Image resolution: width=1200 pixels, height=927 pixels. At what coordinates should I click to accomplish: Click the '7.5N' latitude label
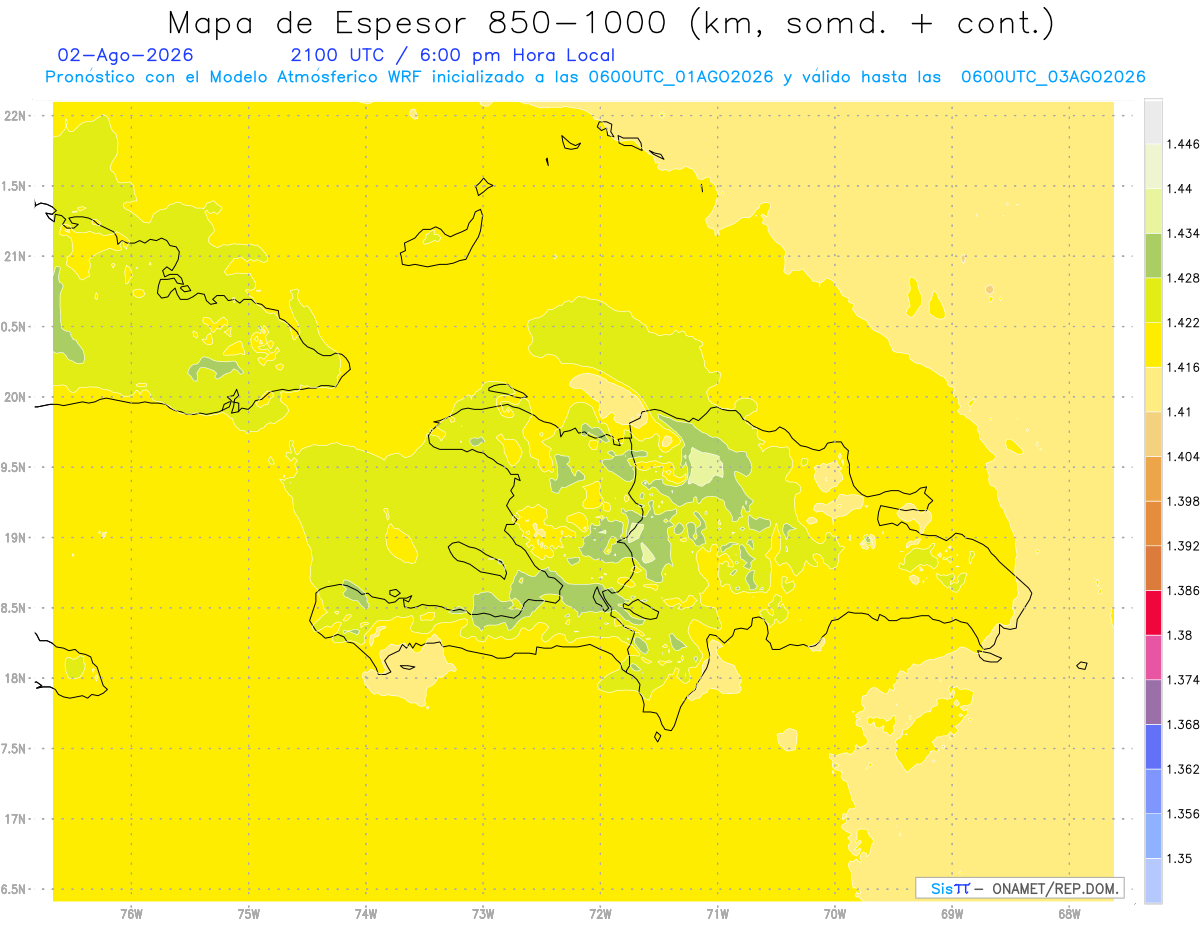click(x=15, y=749)
